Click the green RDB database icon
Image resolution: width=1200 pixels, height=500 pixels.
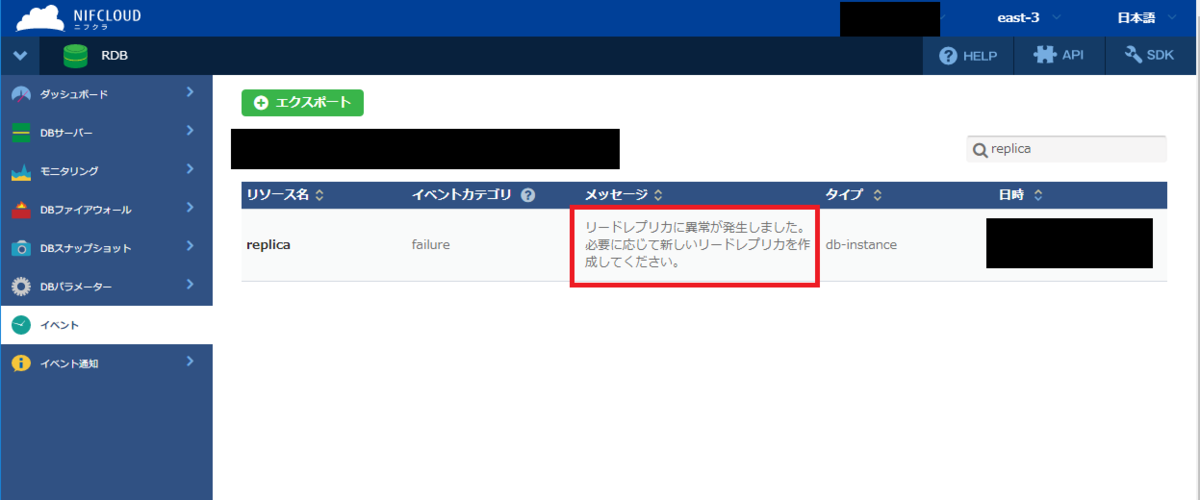click(x=76, y=56)
